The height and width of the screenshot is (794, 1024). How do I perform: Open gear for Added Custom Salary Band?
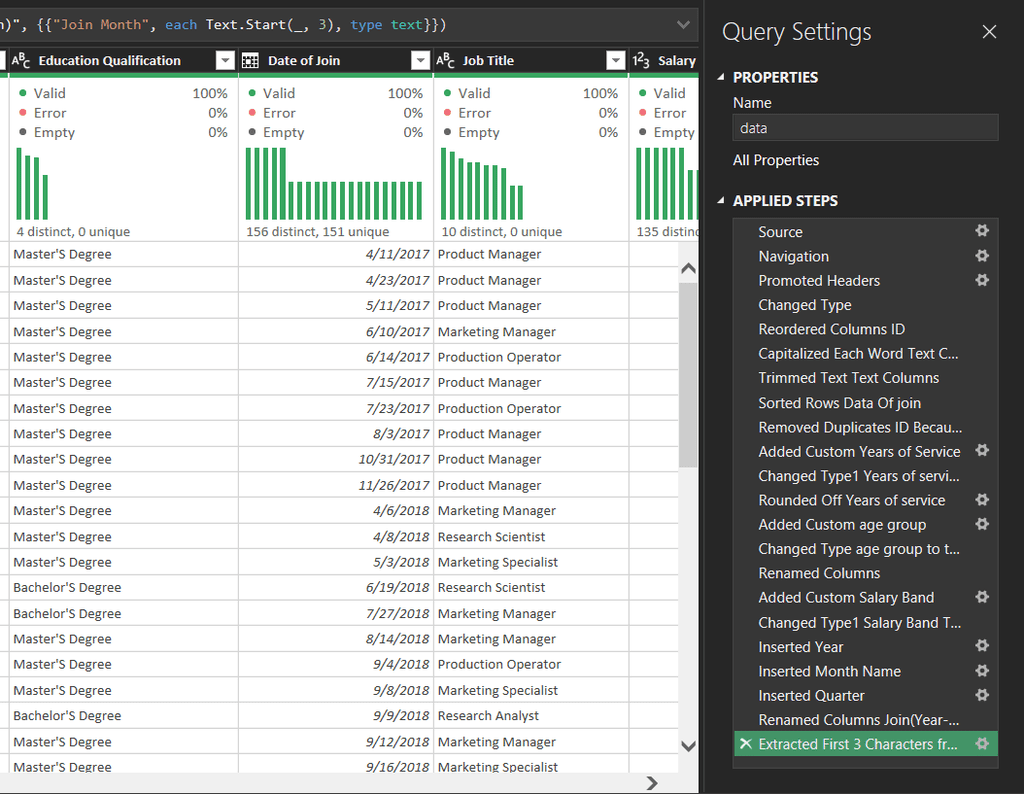[982, 597]
